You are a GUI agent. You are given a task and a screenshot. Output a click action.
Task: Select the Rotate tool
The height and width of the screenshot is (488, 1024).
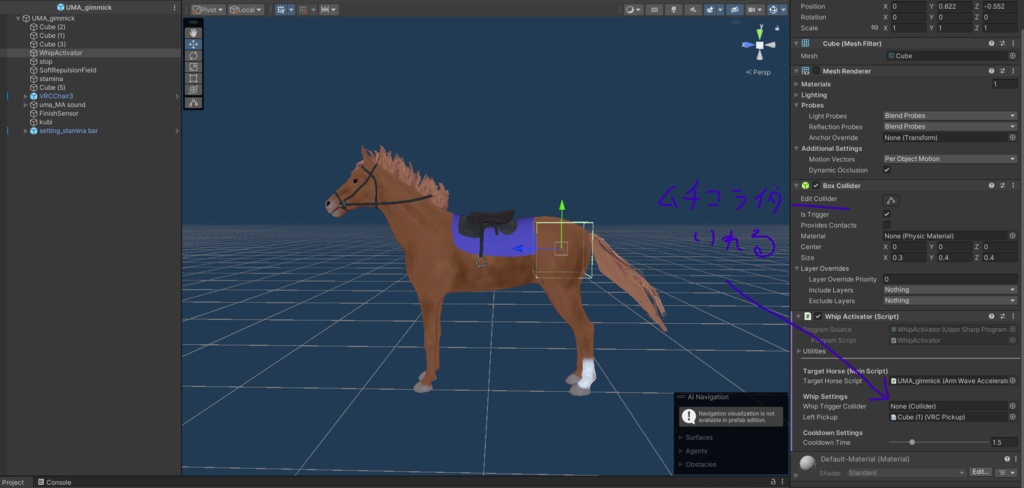(x=193, y=56)
